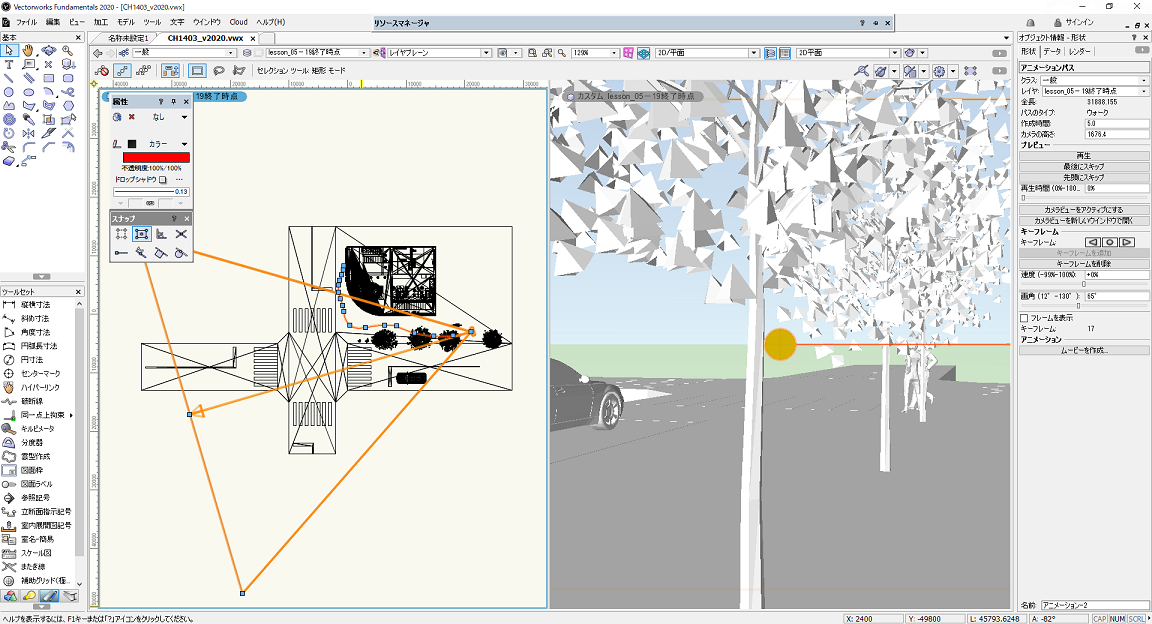This screenshot has width=1152, height=624.
Task: Open the レイヤプレーン plane dropdown
Action: 439,53
